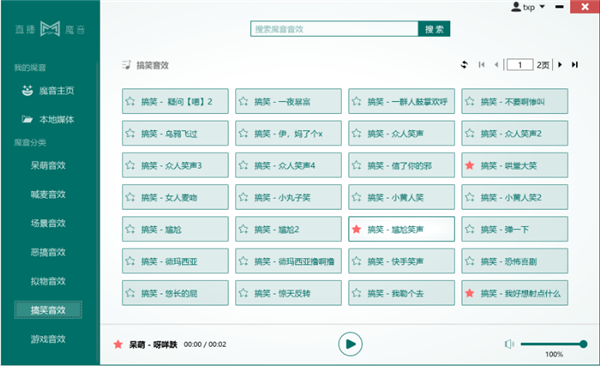Open the 恶搞音效 category
The image size is (600, 366).
click(48, 252)
